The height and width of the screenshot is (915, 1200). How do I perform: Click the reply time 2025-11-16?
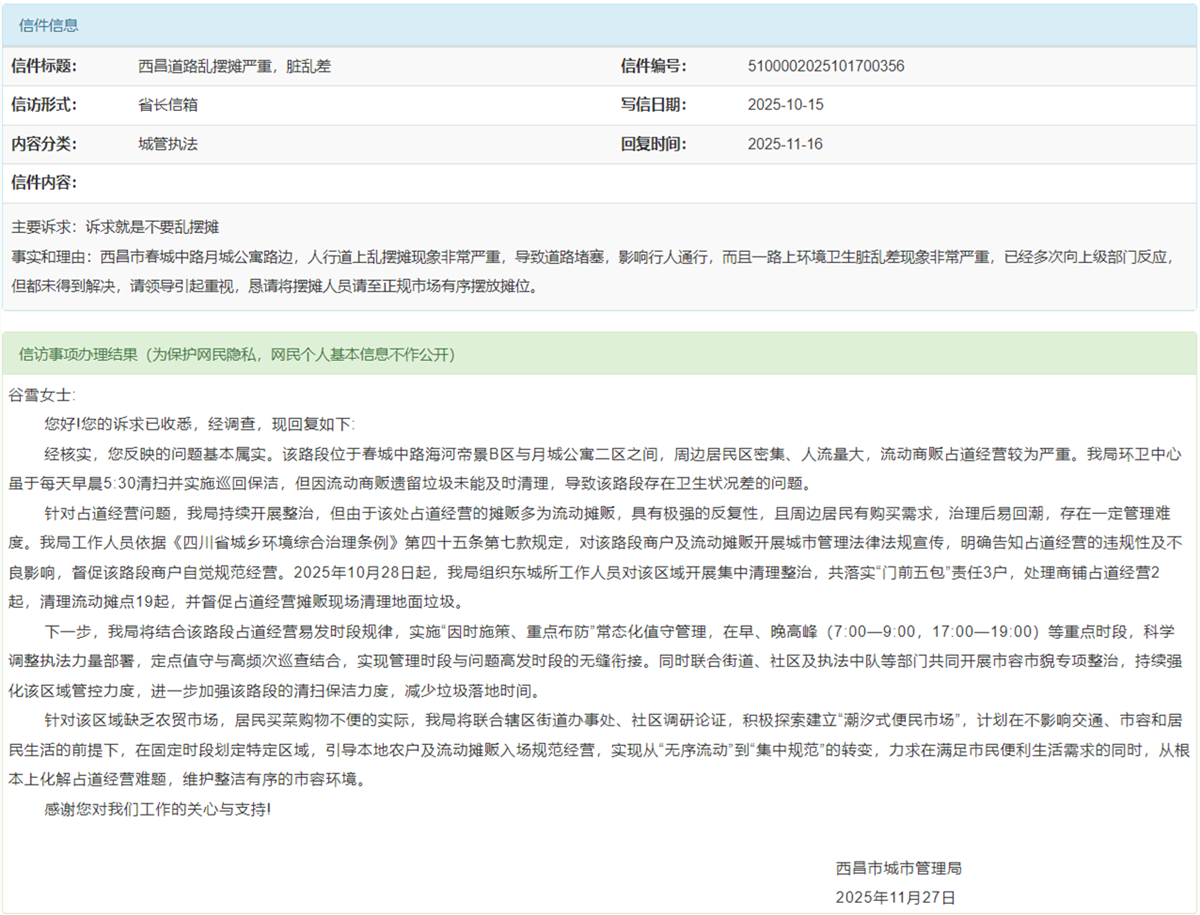click(x=785, y=143)
